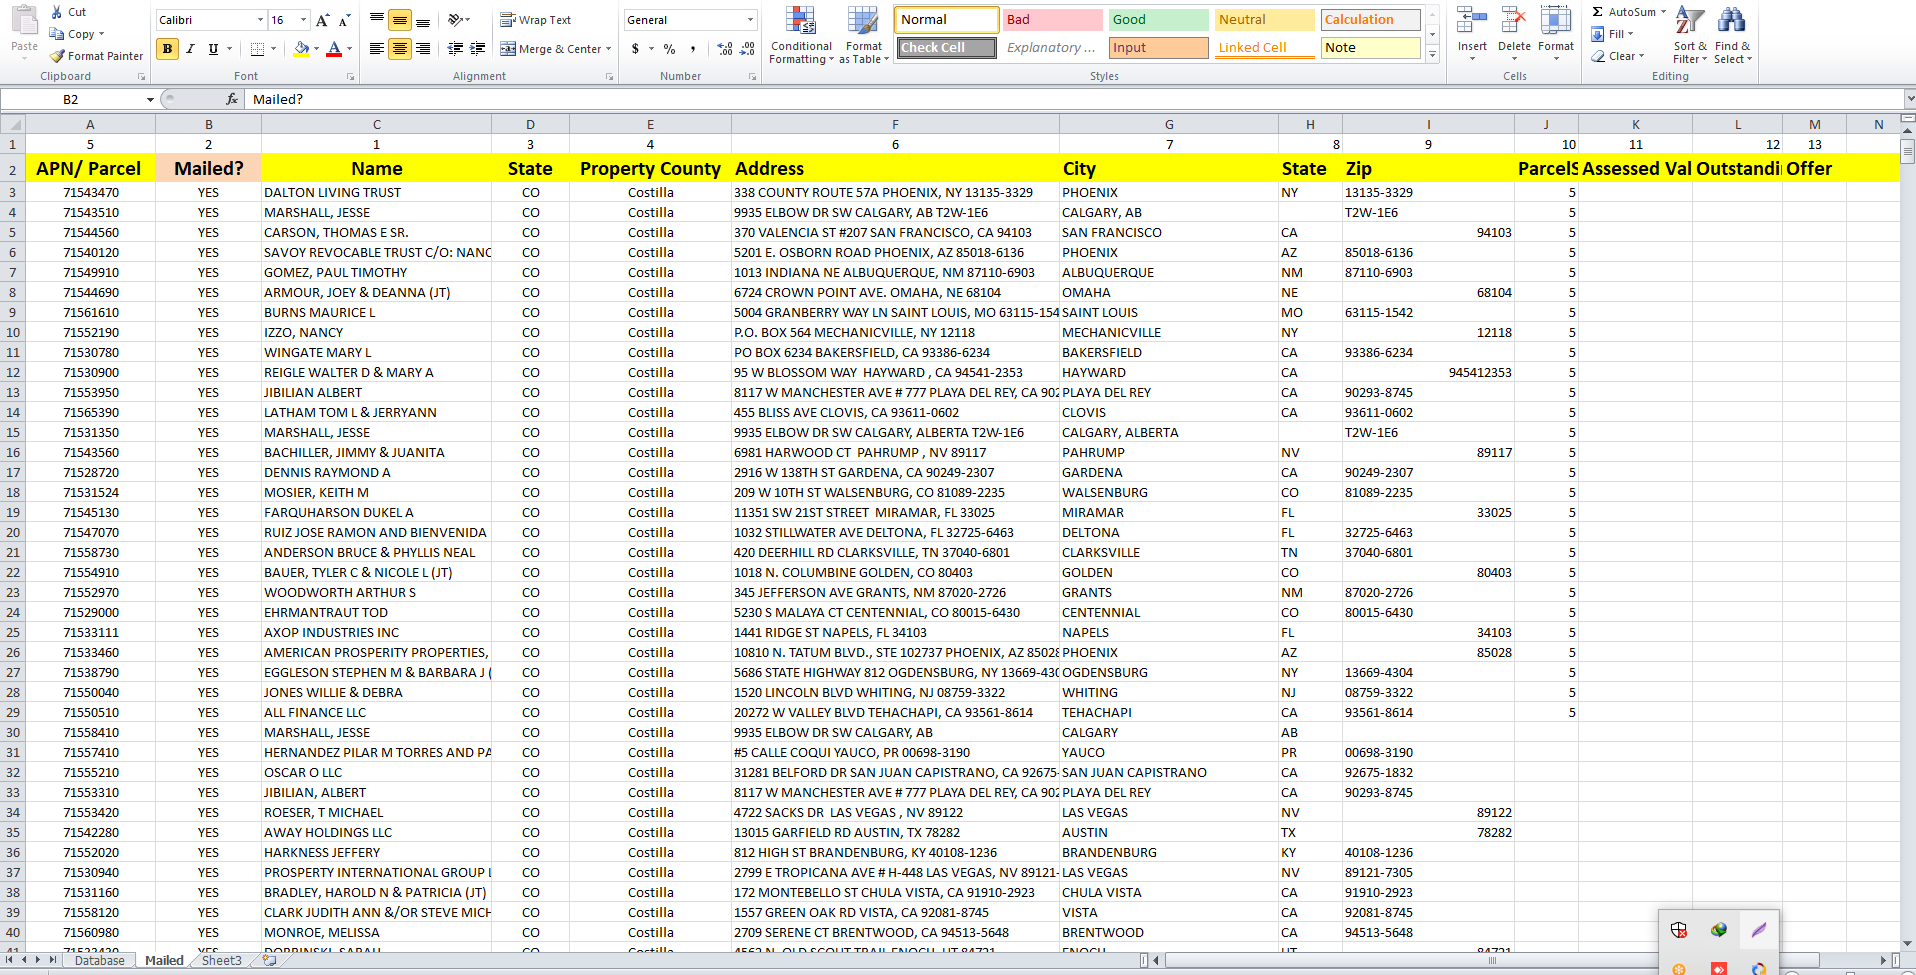Toggle bold formatting
Image resolution: width=1916 pixels, height=975 pixels.
[x=167, y=48]
